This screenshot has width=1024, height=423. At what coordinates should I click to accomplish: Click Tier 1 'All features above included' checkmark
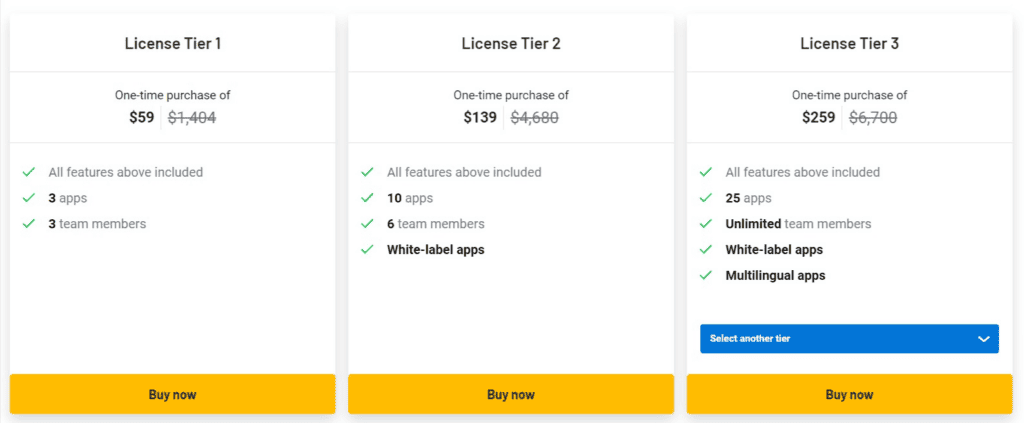point(29,172)
